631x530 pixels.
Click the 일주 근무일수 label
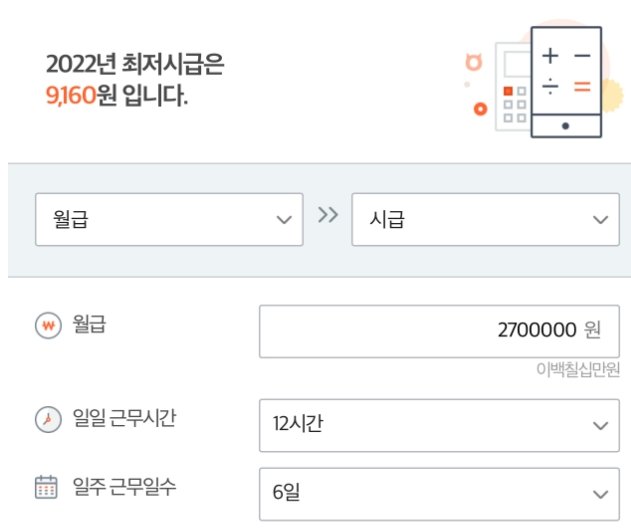124,487
